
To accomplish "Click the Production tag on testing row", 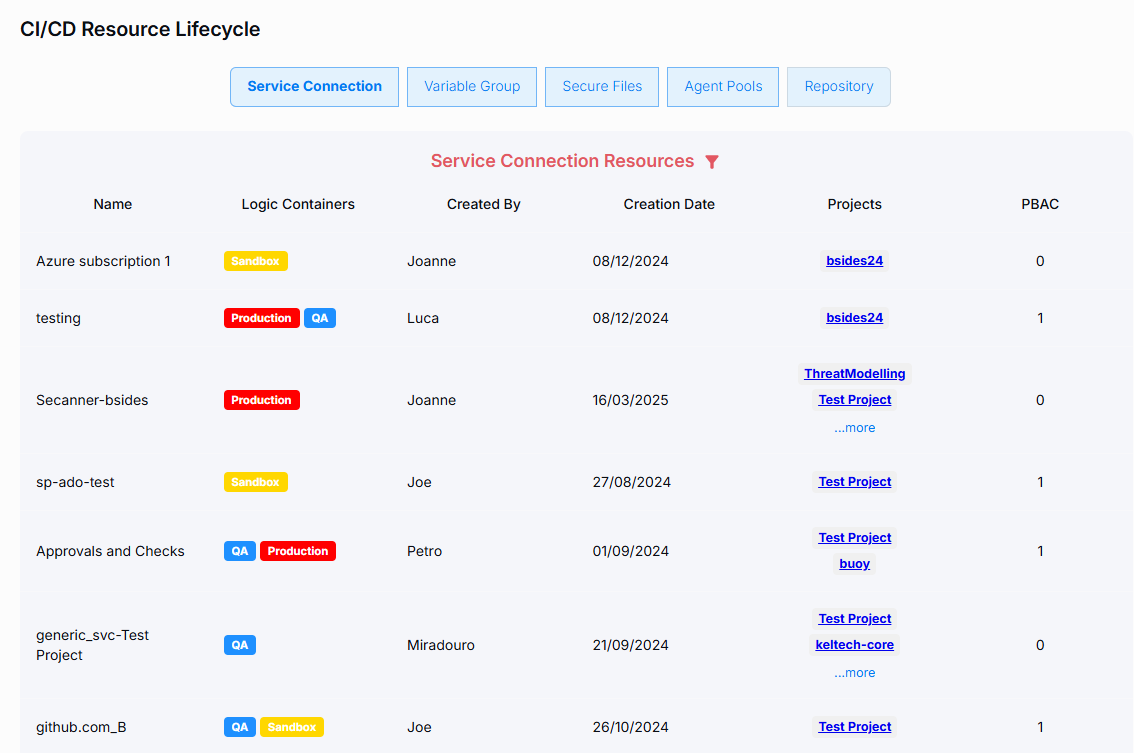I will tap(261, 318).
